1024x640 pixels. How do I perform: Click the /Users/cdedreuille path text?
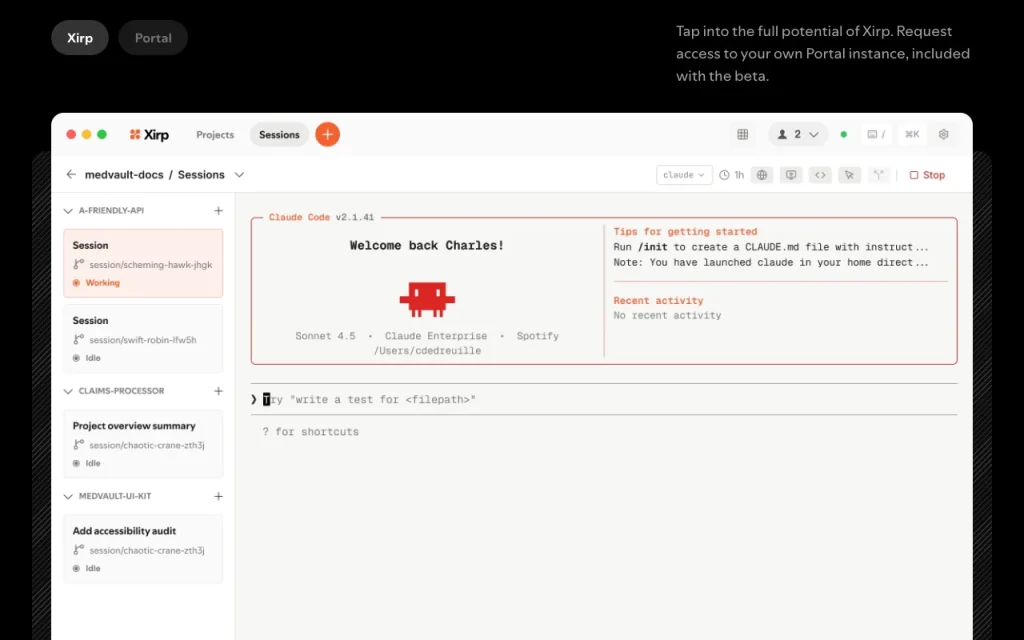point(427,351)
